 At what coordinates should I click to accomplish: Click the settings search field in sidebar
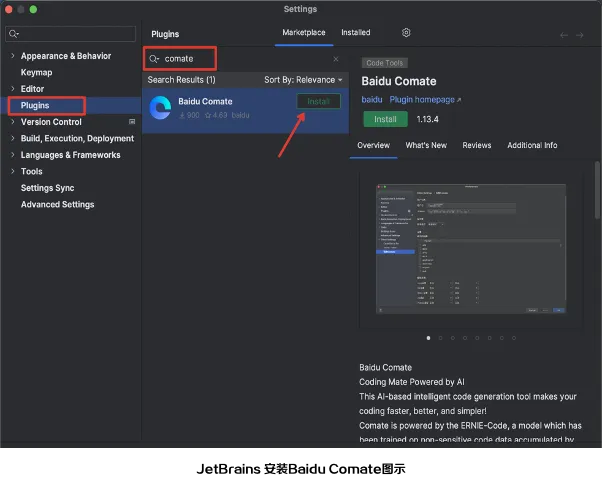click(x=70, y=34)
